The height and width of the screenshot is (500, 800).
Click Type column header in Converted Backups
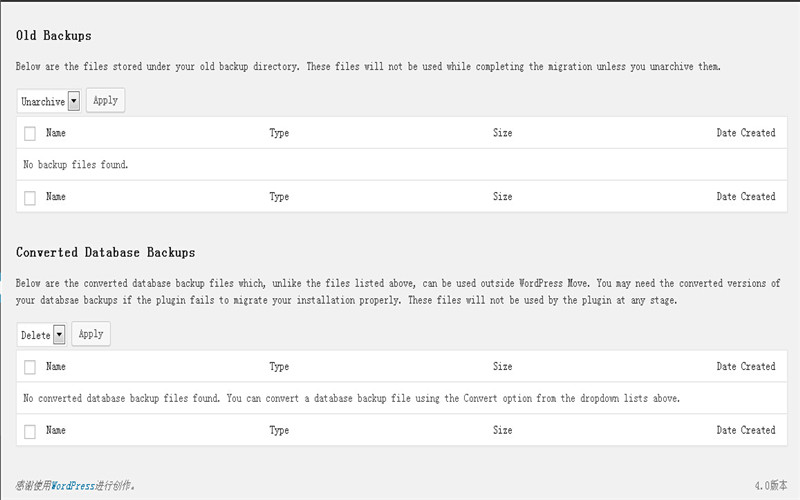[279, 367]
